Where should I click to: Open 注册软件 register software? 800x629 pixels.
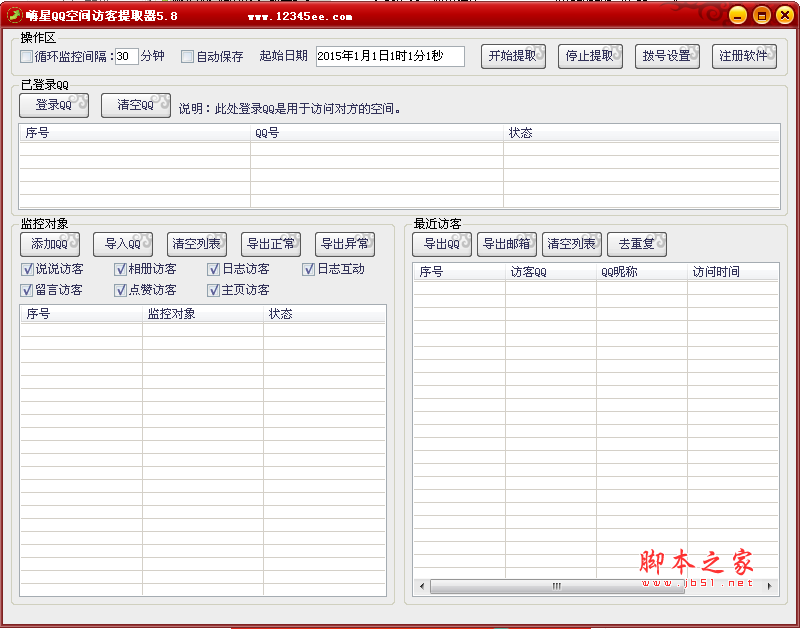(744, 56)
